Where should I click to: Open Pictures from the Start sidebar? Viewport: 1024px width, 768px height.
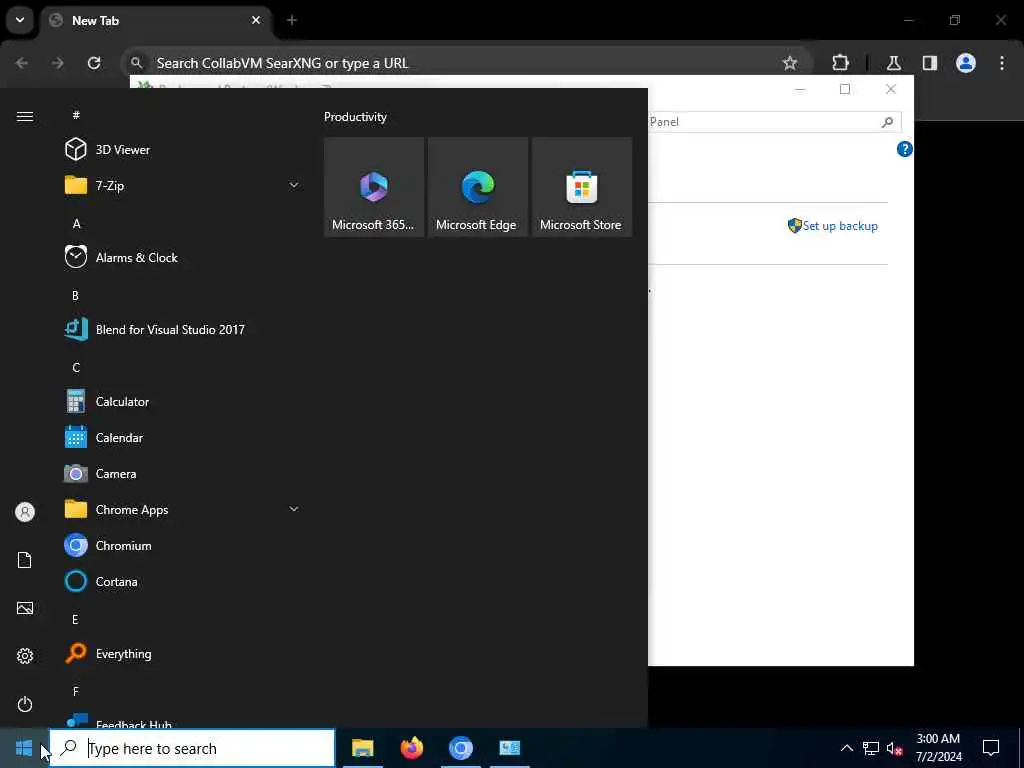[25, 608]
